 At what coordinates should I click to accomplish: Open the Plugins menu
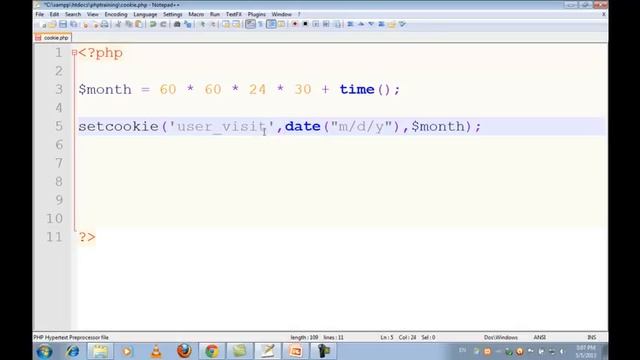[x=257, y=14]
